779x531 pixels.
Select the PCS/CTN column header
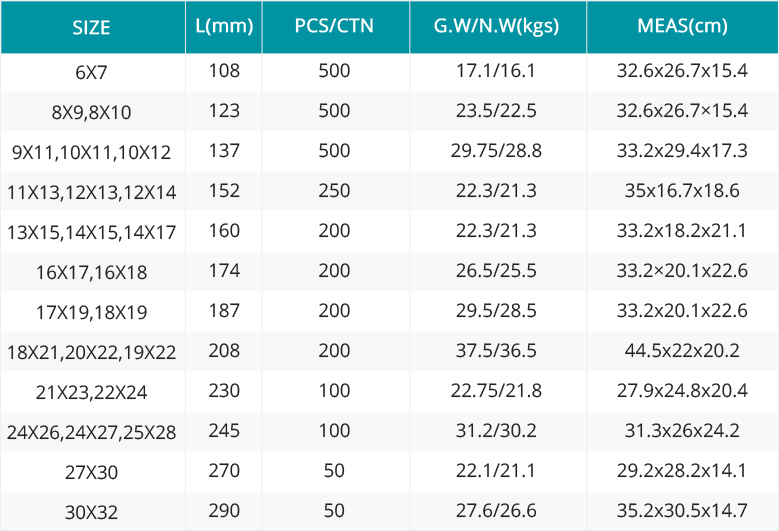(334, 26)
